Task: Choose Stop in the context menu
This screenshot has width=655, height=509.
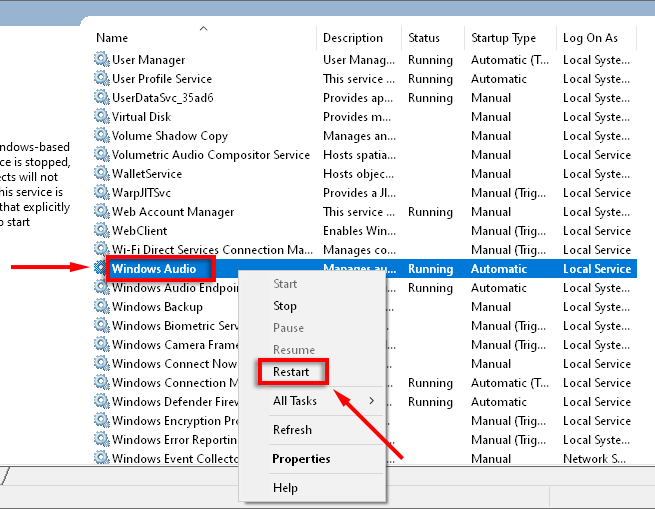Action: coord(285,306)
